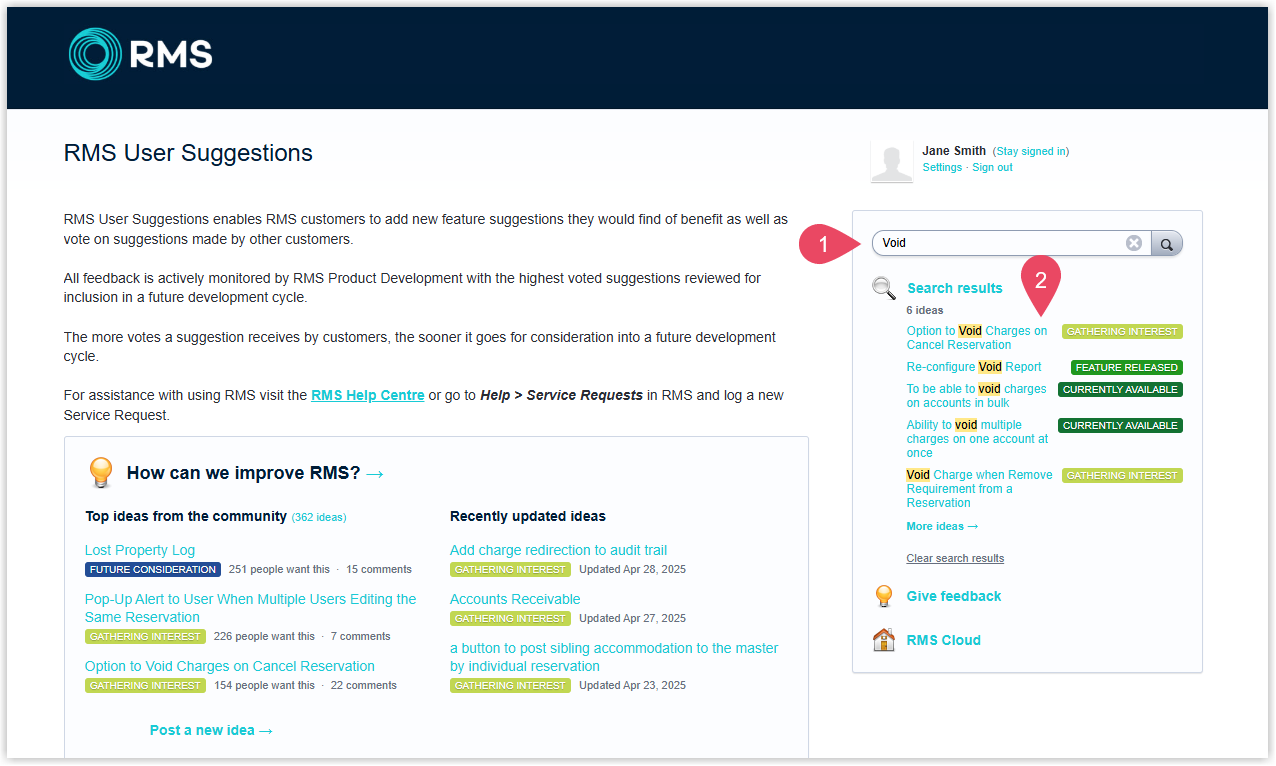Open Ability to void multiple charges result
This screenshot has height=766, width=1276.
pyautogui.click(x=978, y=439)
